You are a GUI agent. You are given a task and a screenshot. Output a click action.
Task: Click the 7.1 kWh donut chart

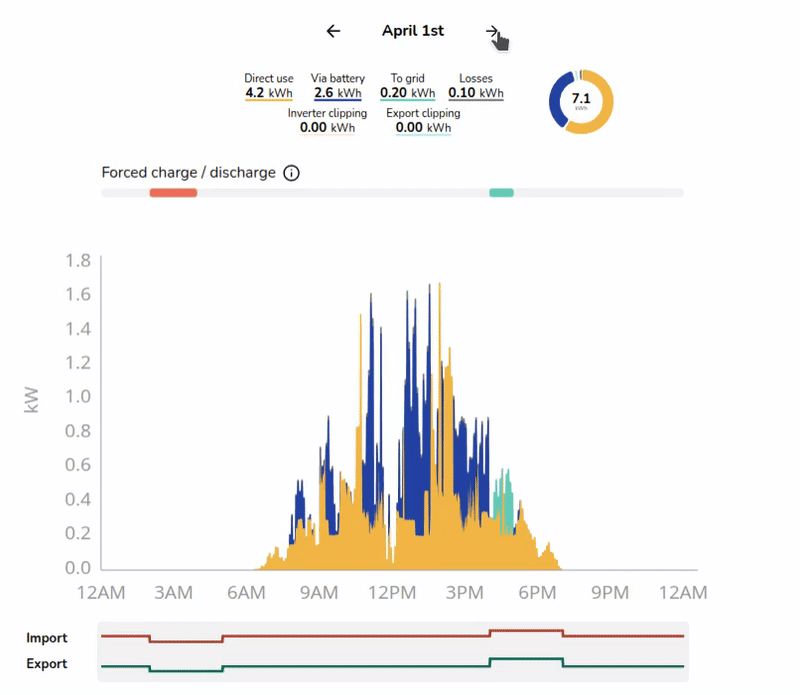coord(581,101)
